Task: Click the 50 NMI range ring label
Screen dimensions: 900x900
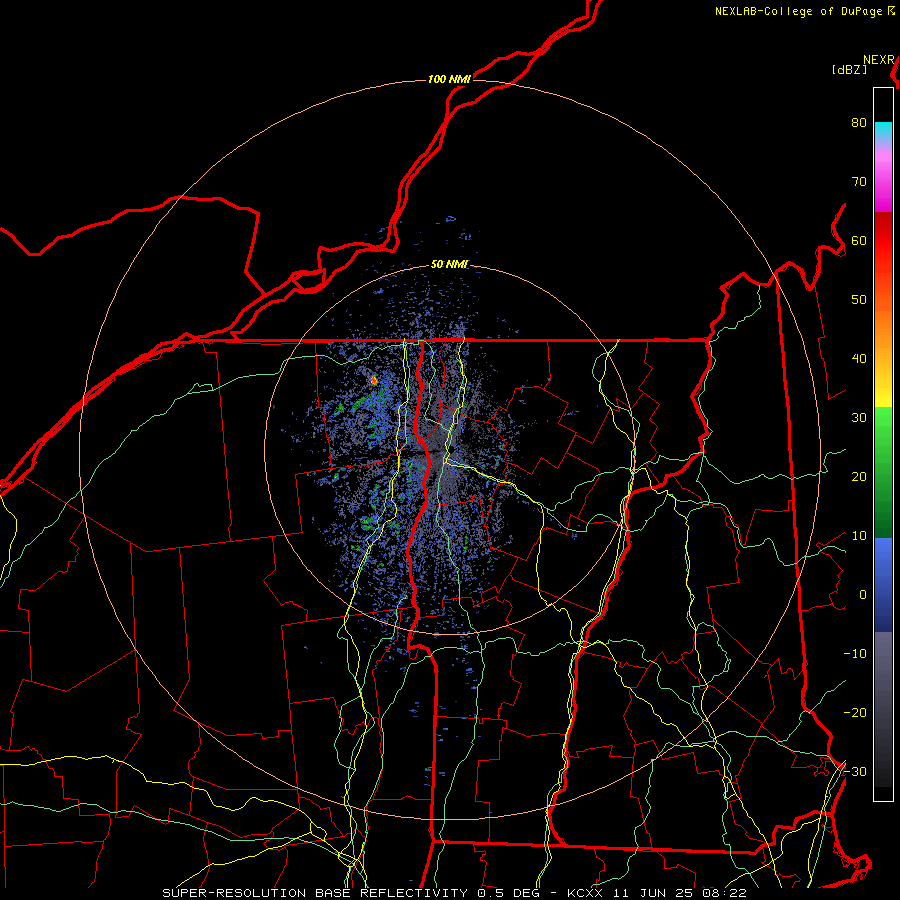Action: pos(449,264)
